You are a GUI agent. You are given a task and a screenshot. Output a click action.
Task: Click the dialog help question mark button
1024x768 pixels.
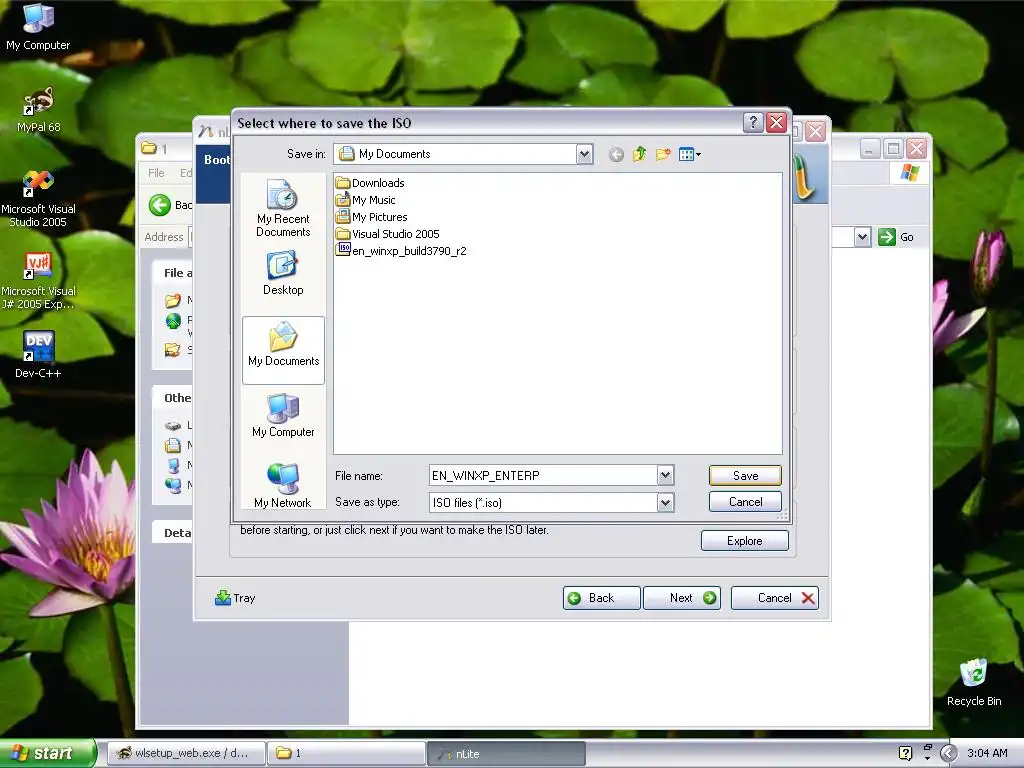[753, 123]
